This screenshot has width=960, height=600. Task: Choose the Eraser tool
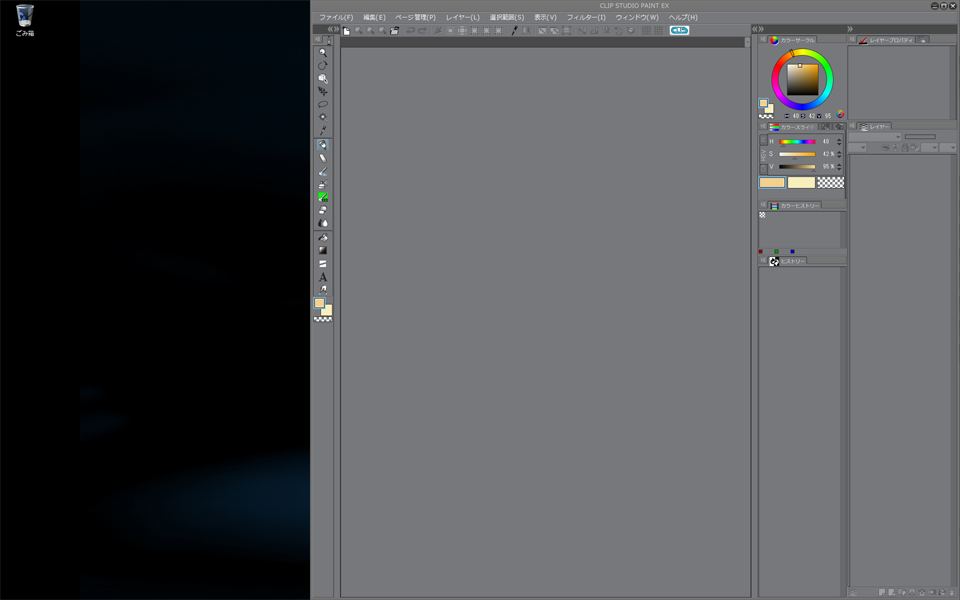point(322,210)
